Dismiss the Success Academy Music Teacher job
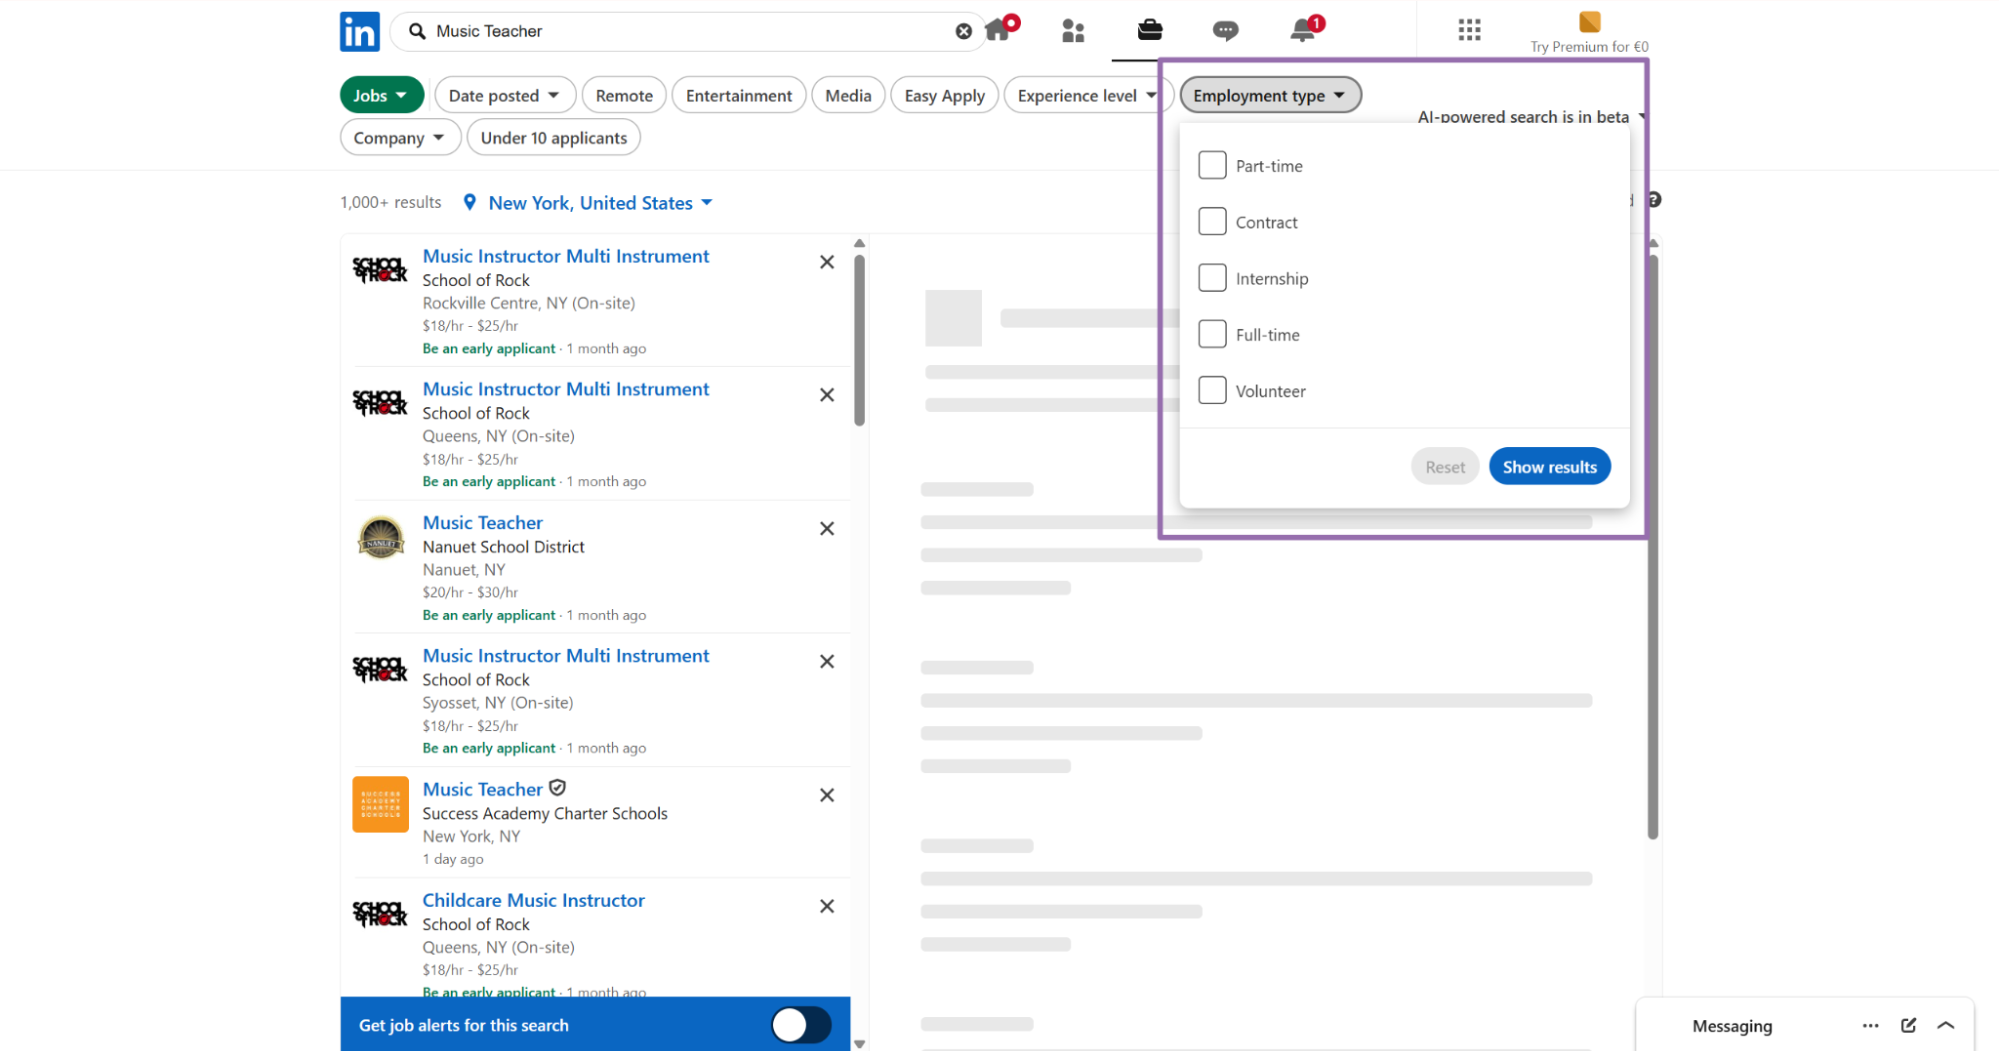1999x1052 pixels. pyautogui.click(x=827, y=796)
